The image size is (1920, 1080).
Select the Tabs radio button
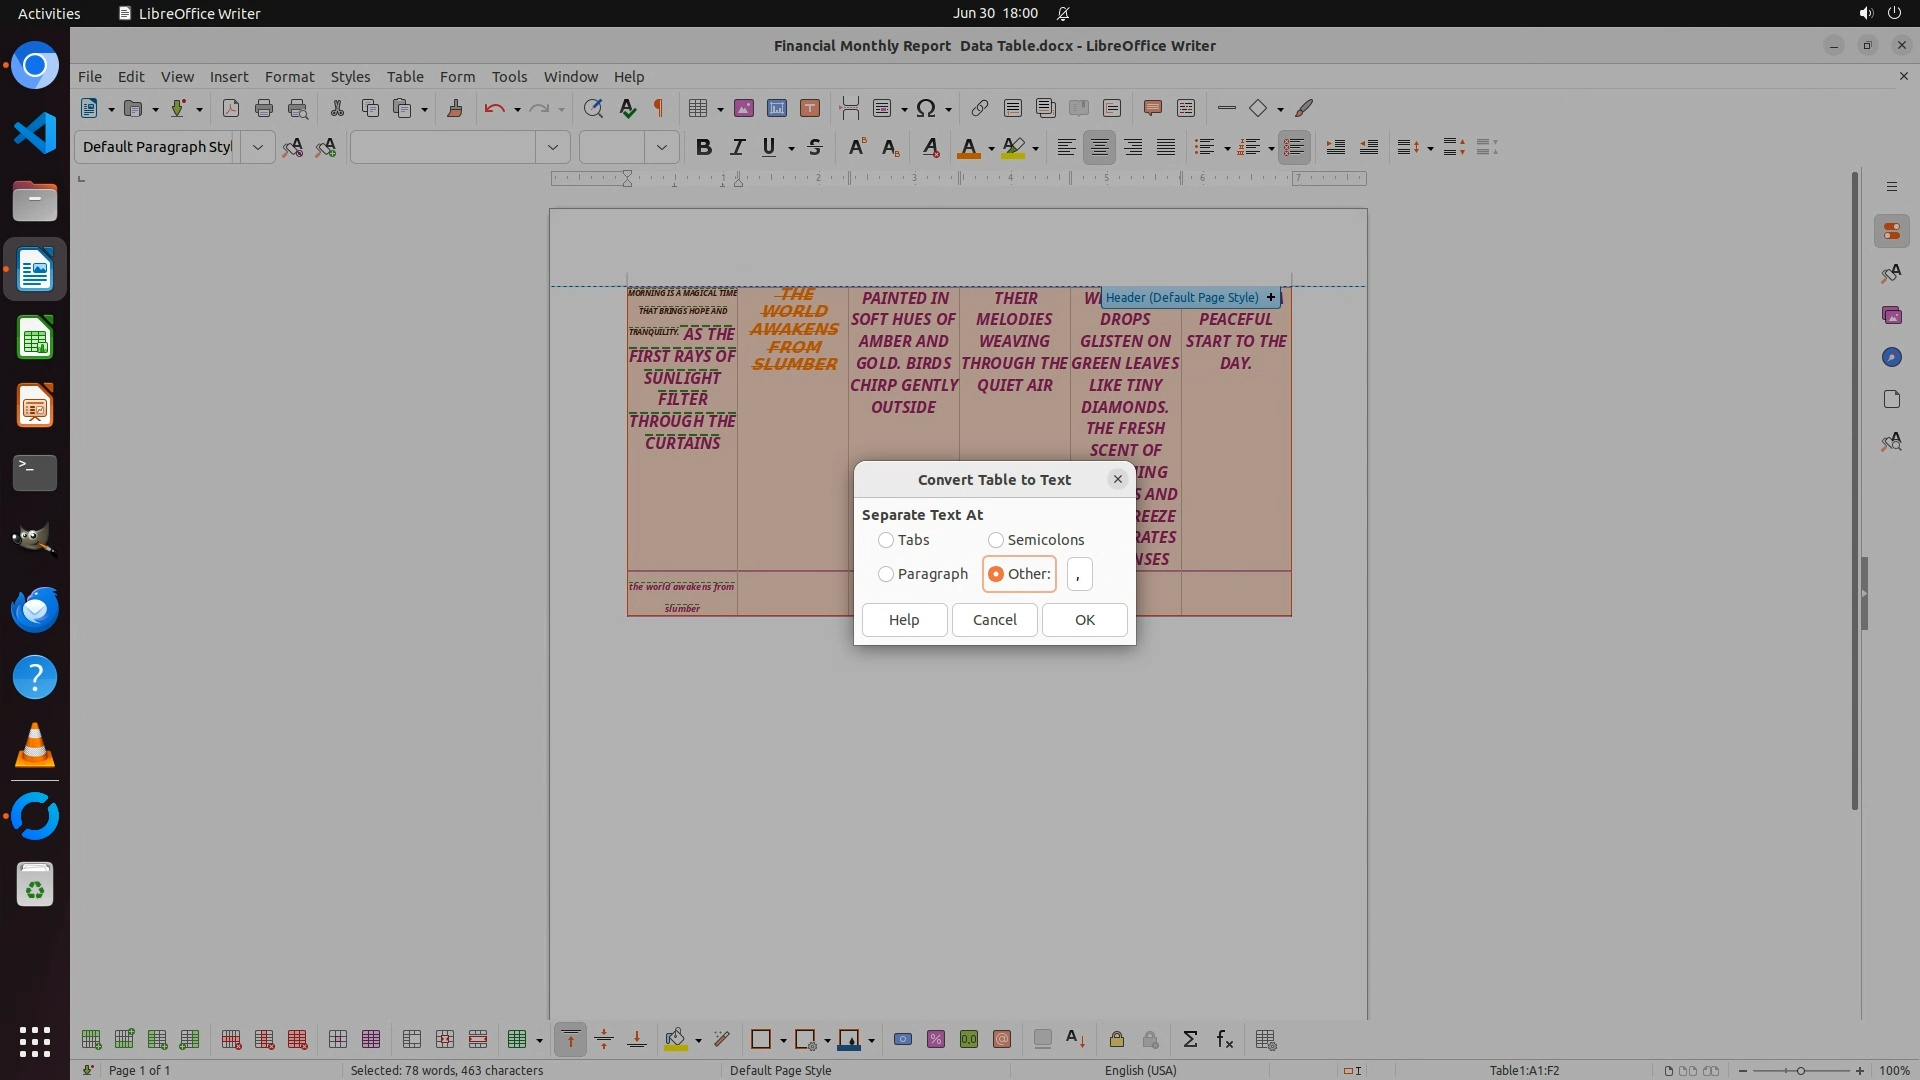pyautogui.click(x=886, y=540)
